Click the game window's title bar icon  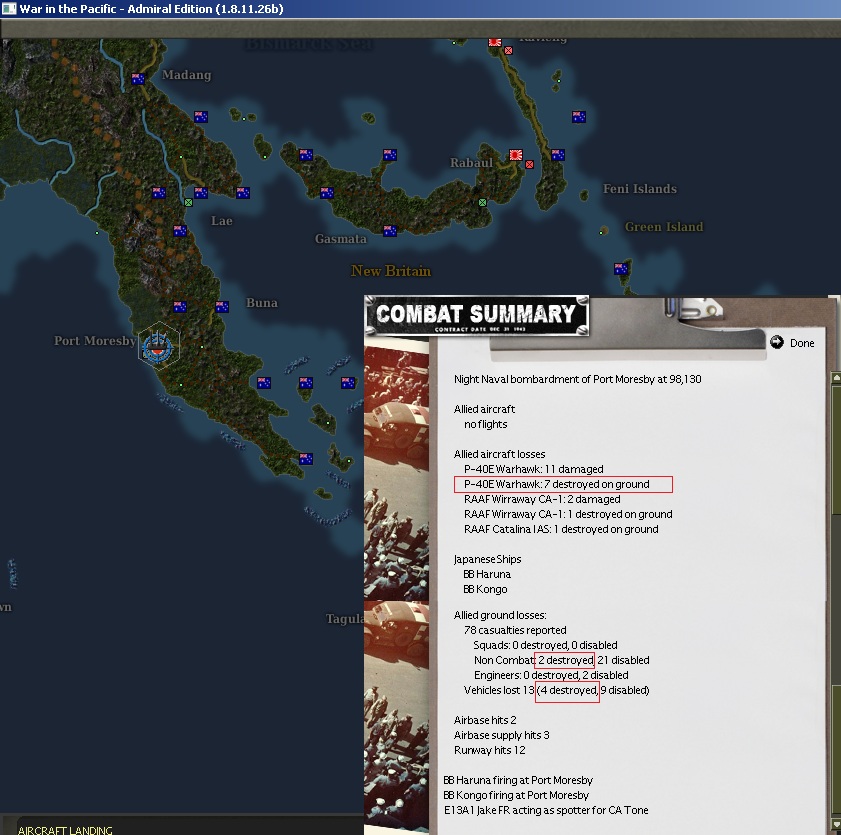pyautogui.click(x=9, y=9)
